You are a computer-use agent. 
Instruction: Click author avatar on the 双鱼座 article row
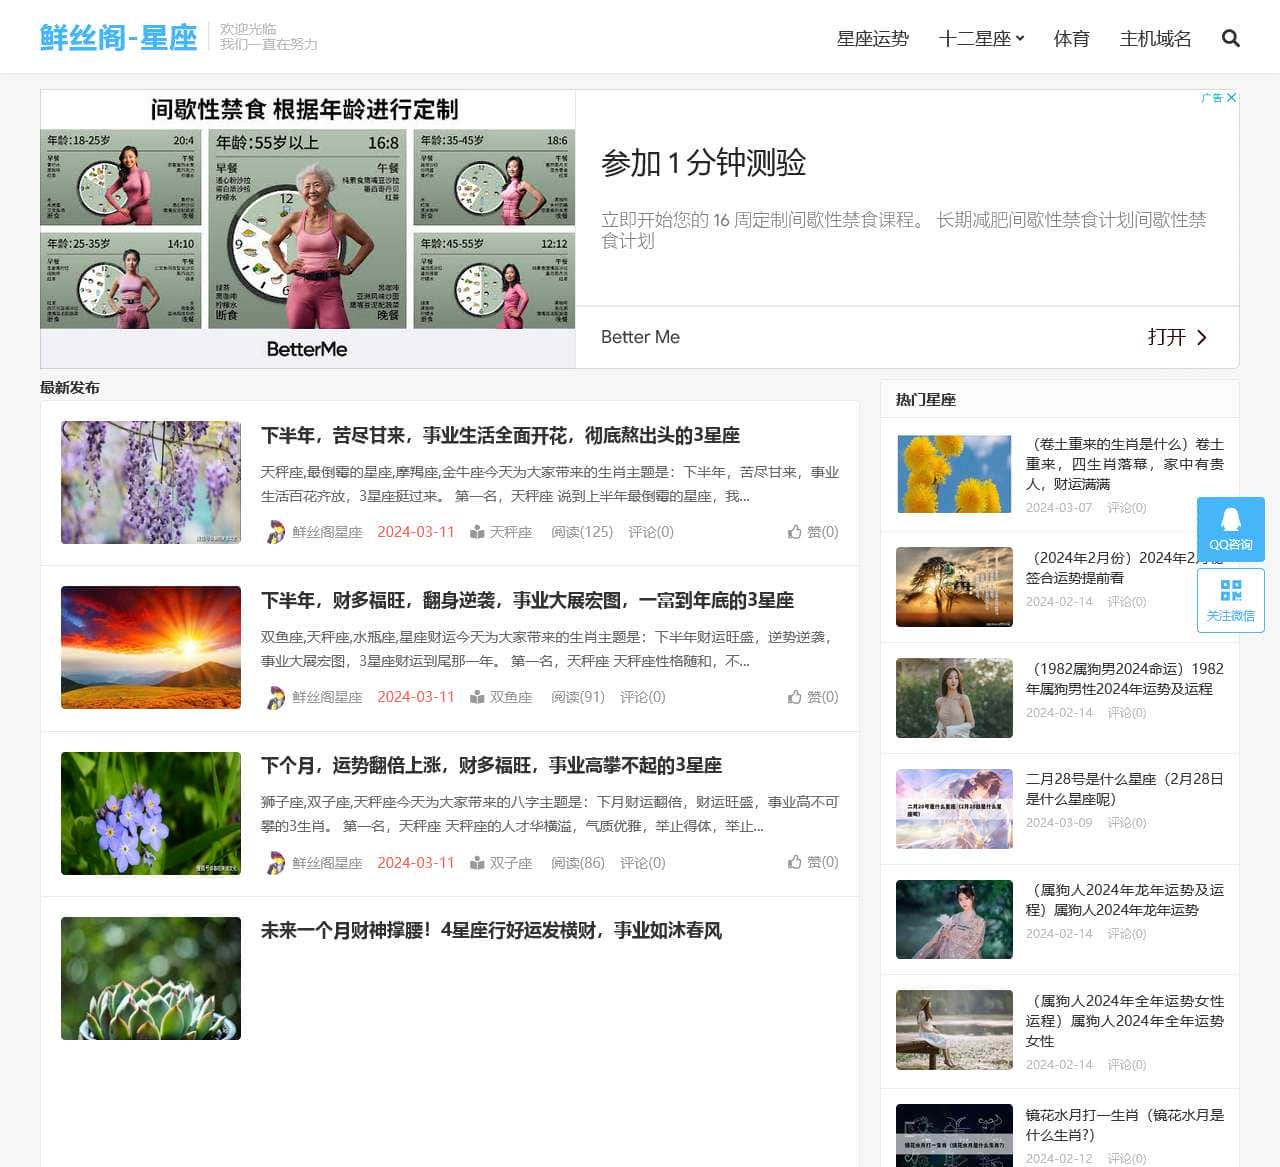[275, 697]
